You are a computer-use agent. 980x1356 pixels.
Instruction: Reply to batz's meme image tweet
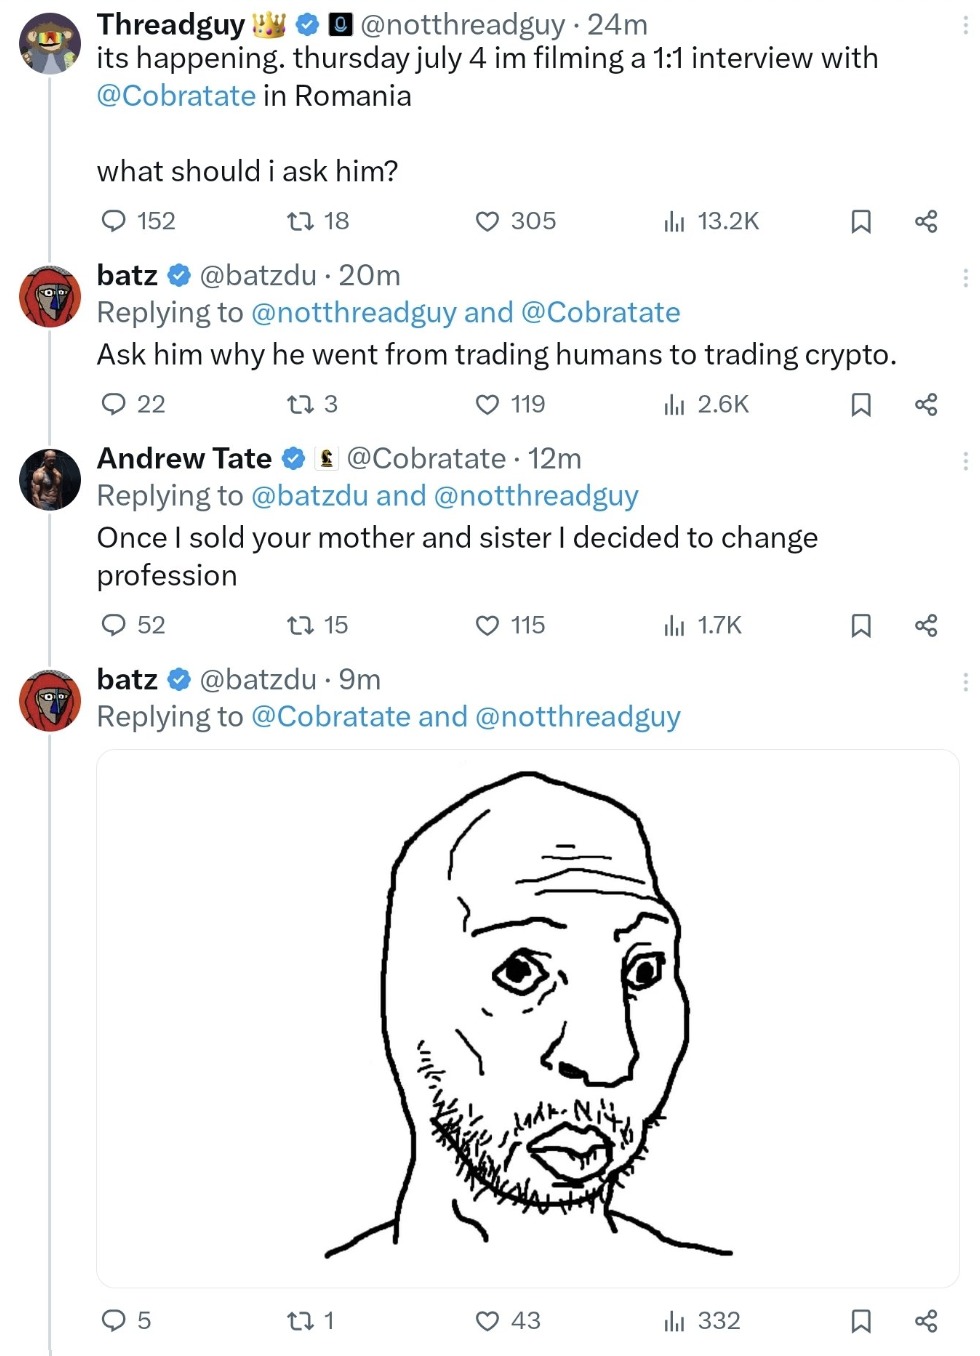coord(115,1321)
